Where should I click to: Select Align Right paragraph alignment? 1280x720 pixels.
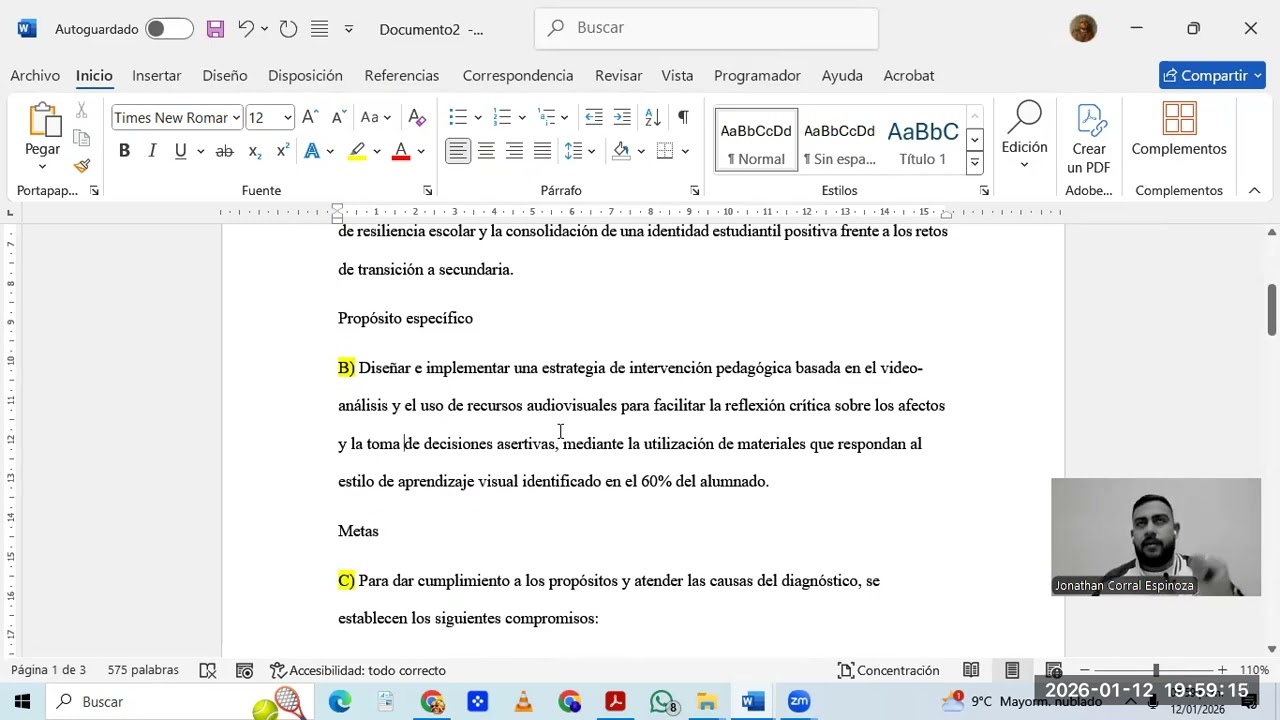(x=514, y=151)
